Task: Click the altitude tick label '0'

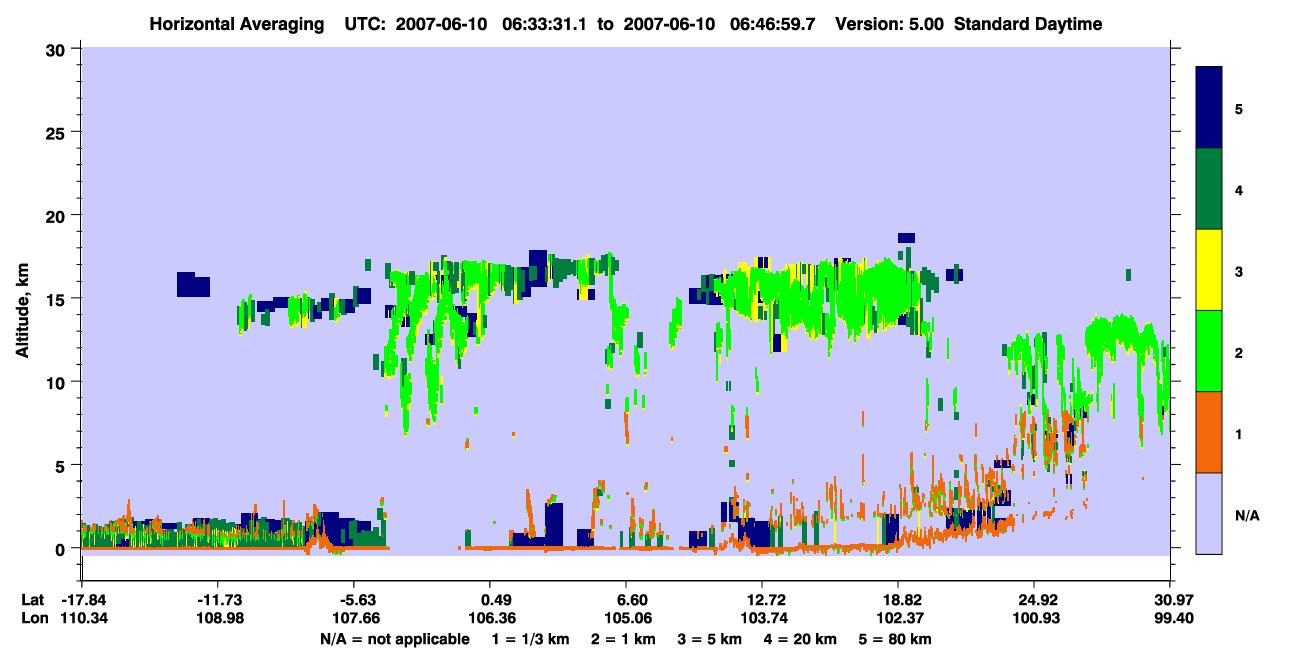Action: click(x=62, y=549)
